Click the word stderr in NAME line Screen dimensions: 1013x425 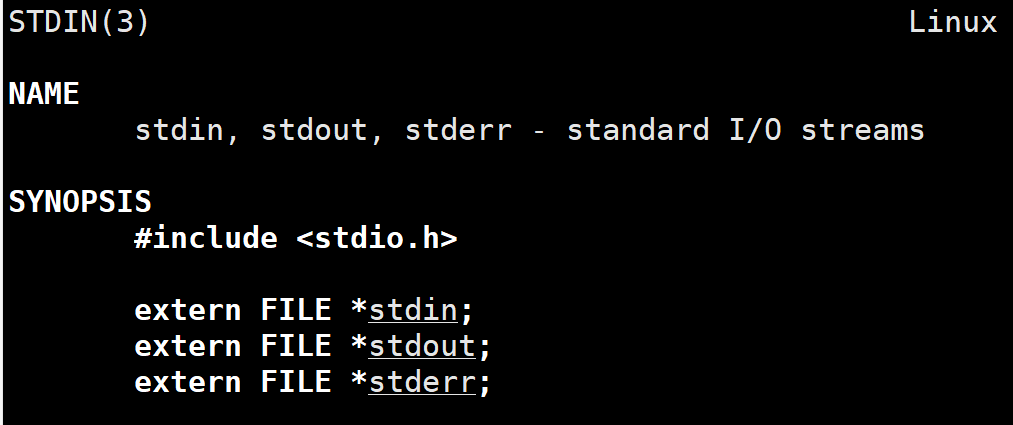[x=458, y=131]
